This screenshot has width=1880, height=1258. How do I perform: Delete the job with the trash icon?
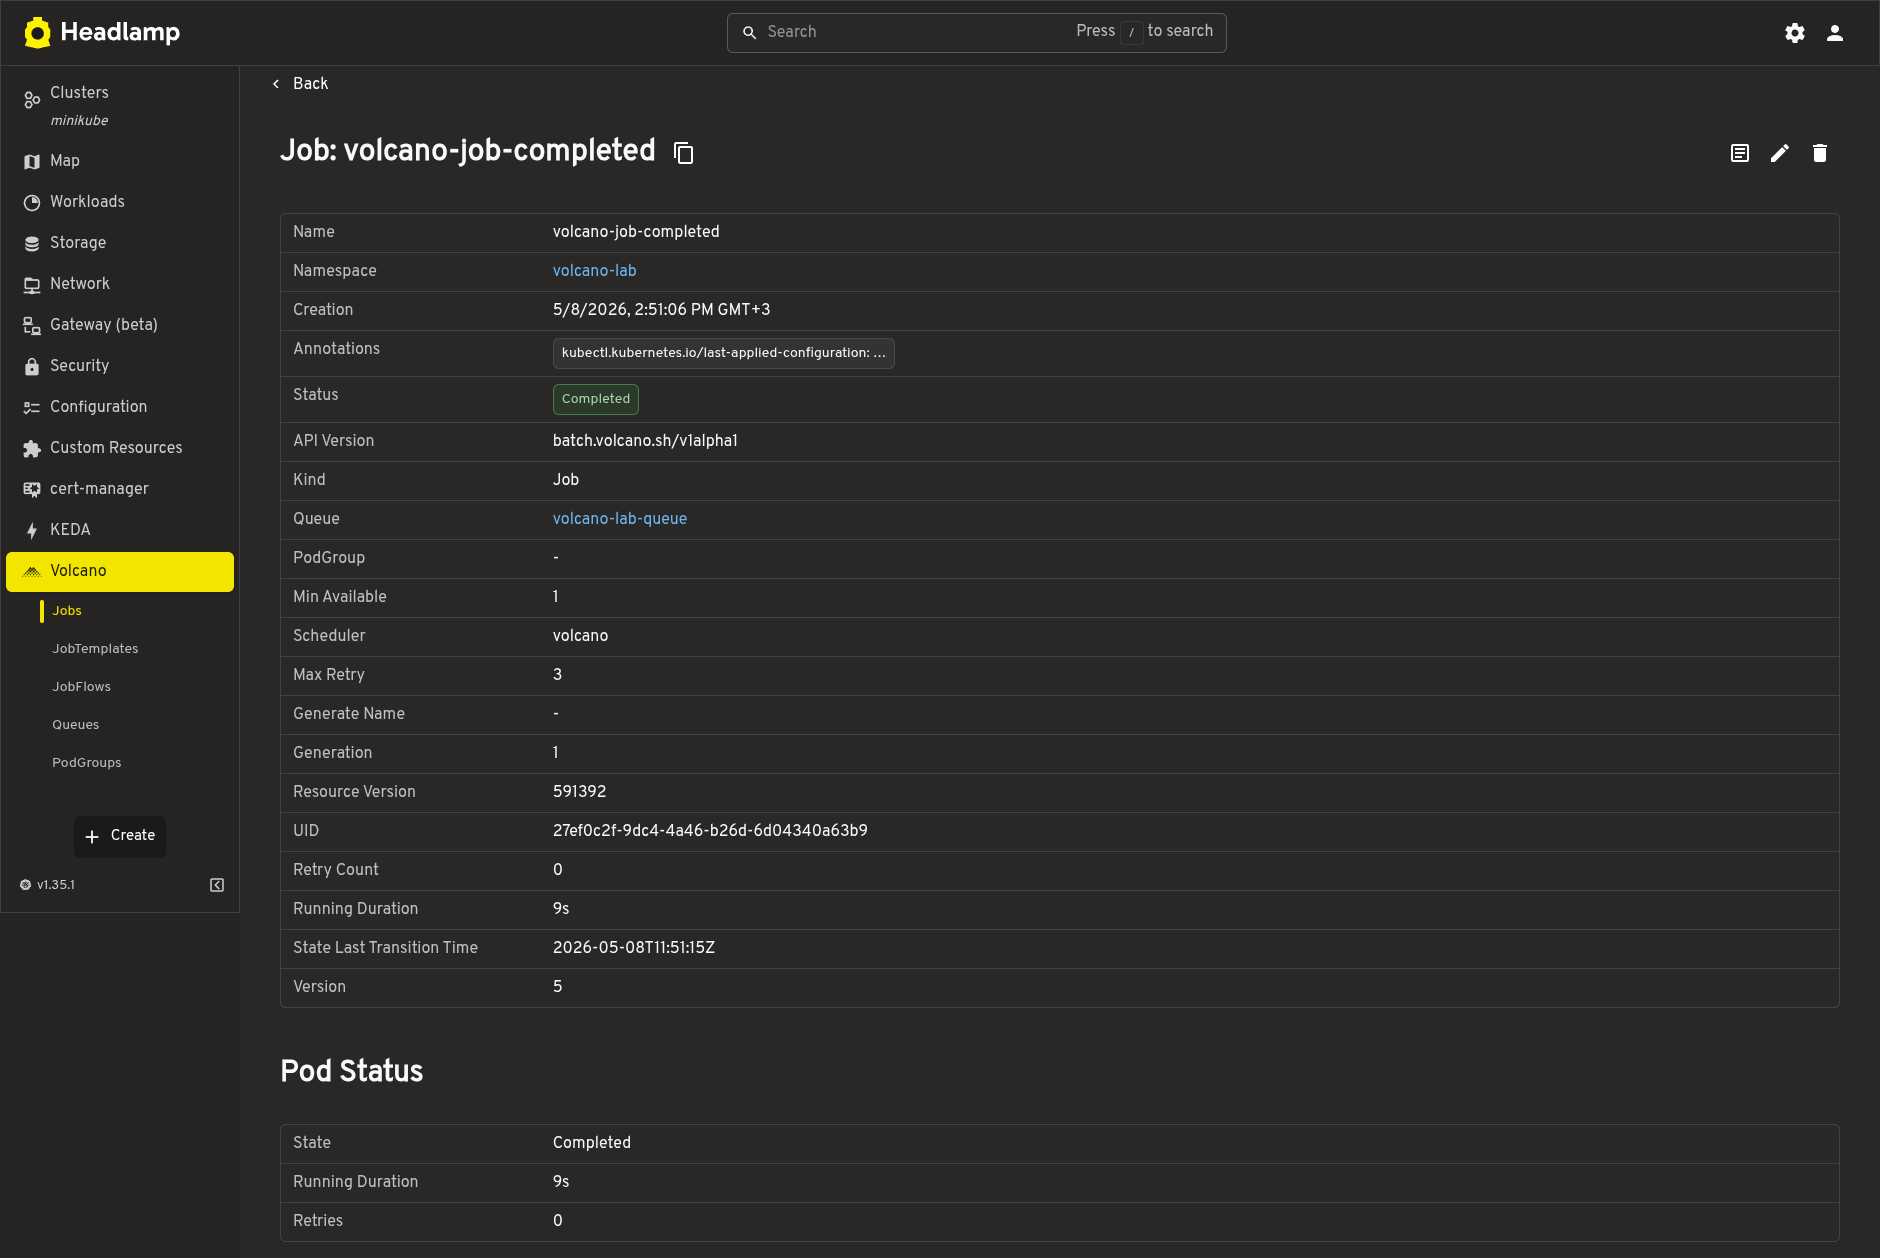point(1820,153)
